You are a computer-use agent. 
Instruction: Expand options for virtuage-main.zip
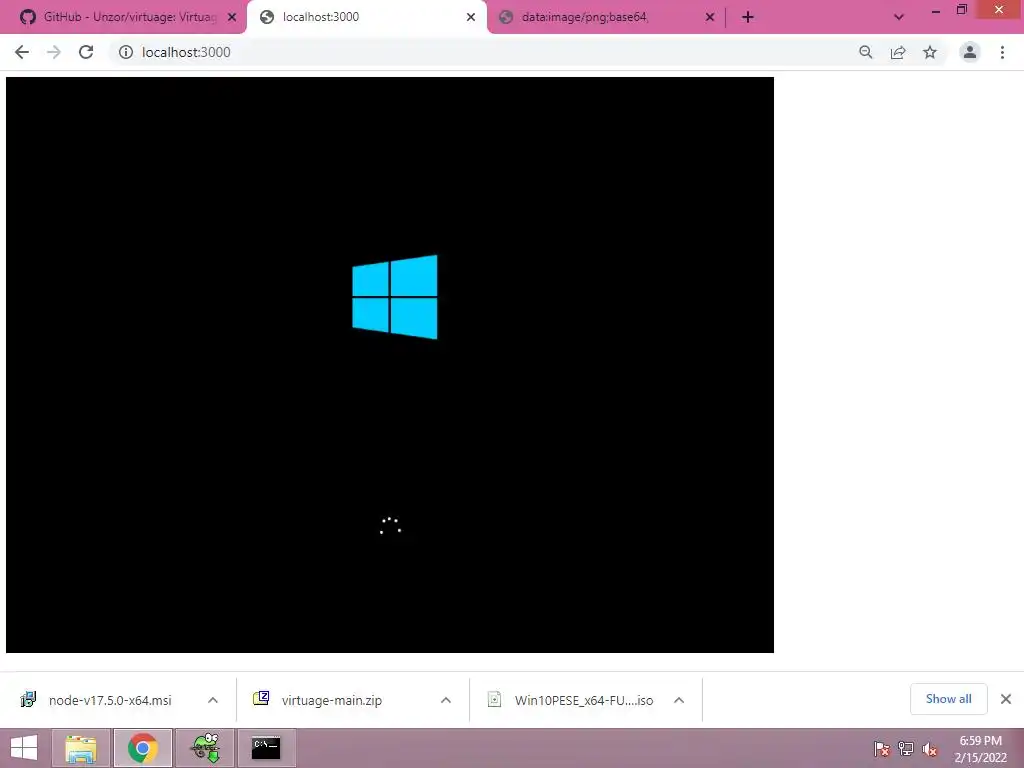tap(446, 700)
